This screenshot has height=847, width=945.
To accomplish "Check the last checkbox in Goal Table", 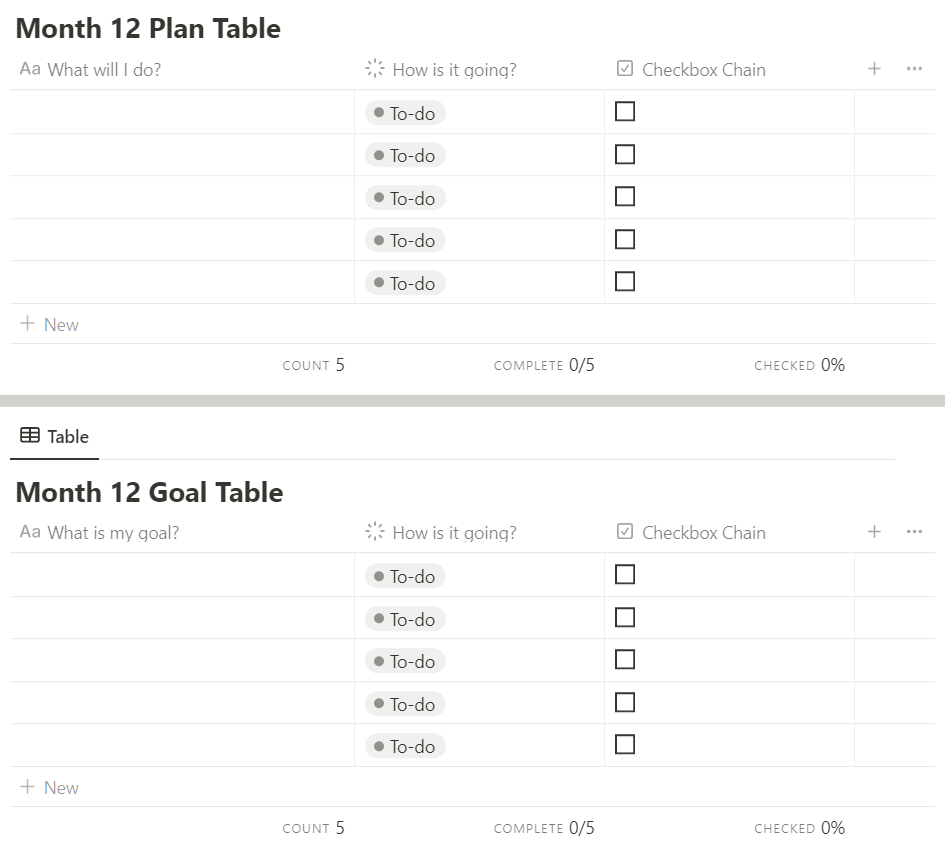I will pyautogui.click(x=625, y=745).
